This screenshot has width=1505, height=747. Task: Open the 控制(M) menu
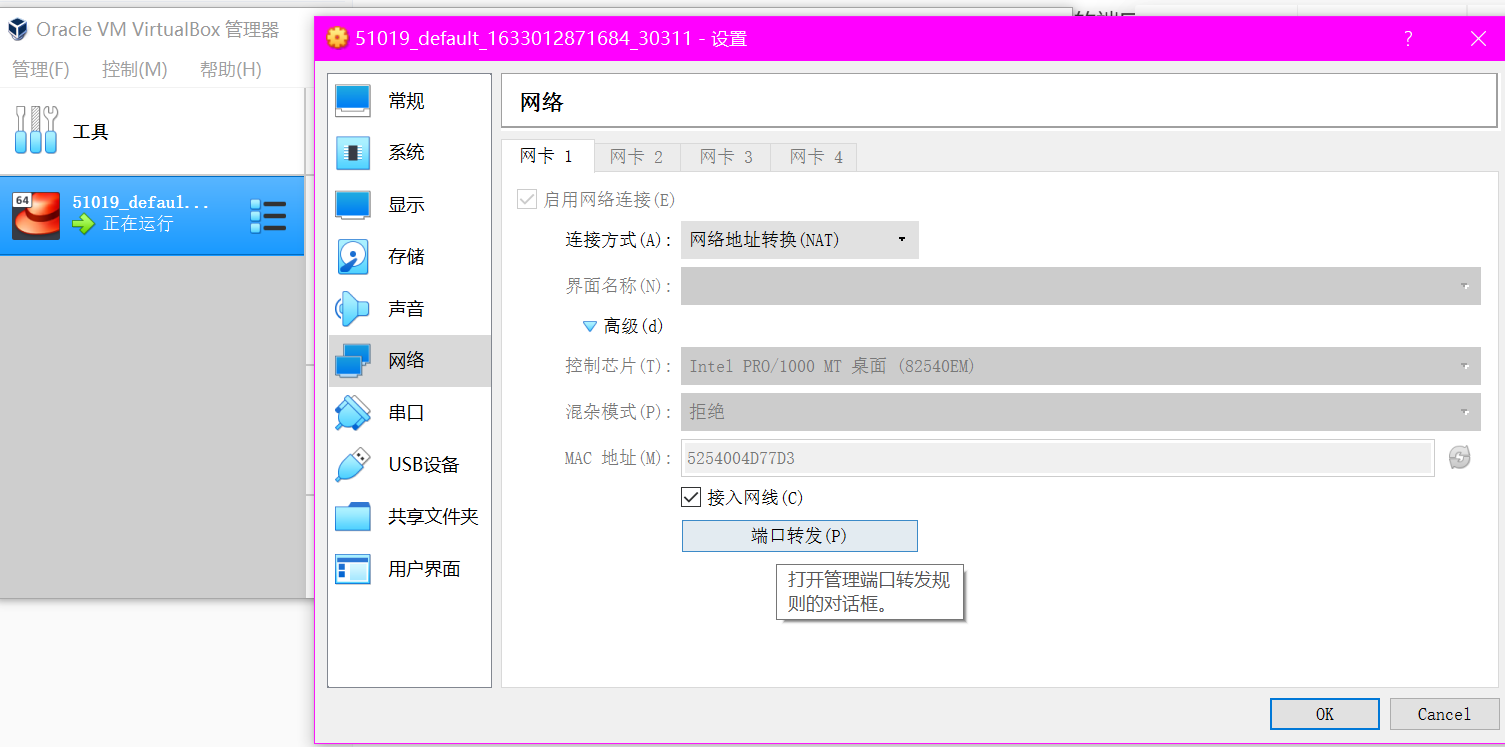coord(134,69)
